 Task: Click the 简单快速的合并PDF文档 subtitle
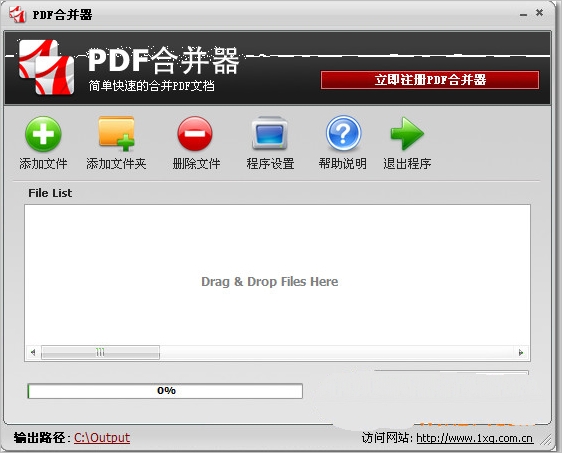(151, 86)
